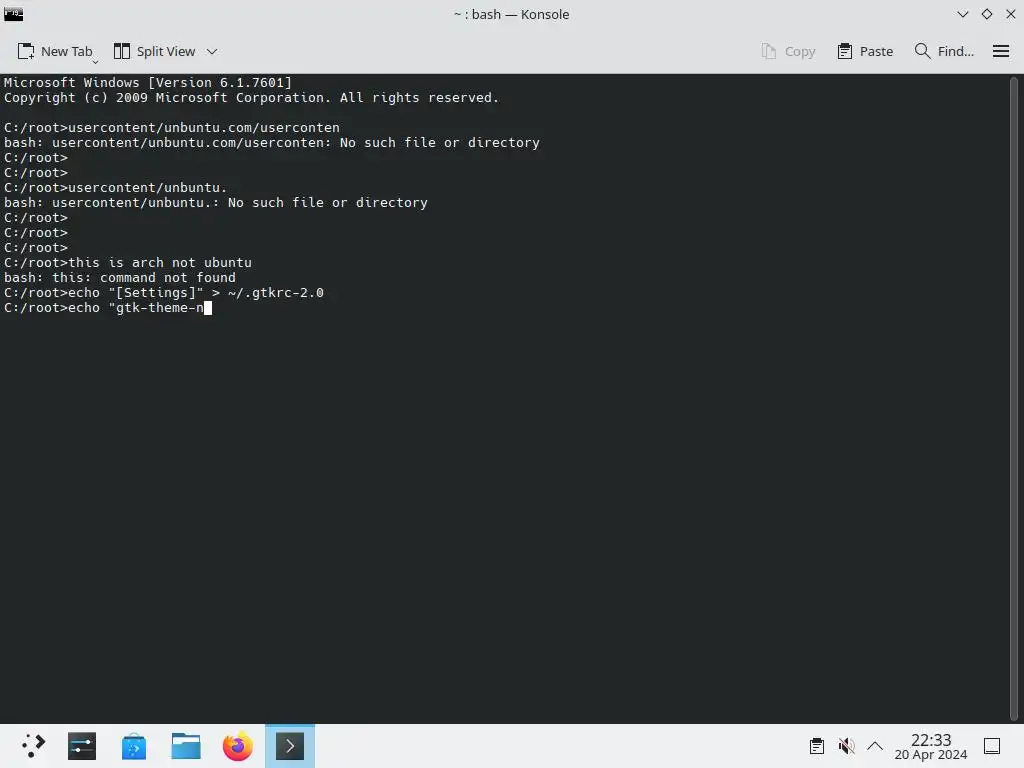This screenshot has width=1024, height=768.
Task: Close the Konsole window
Action: coord(1010,14)
